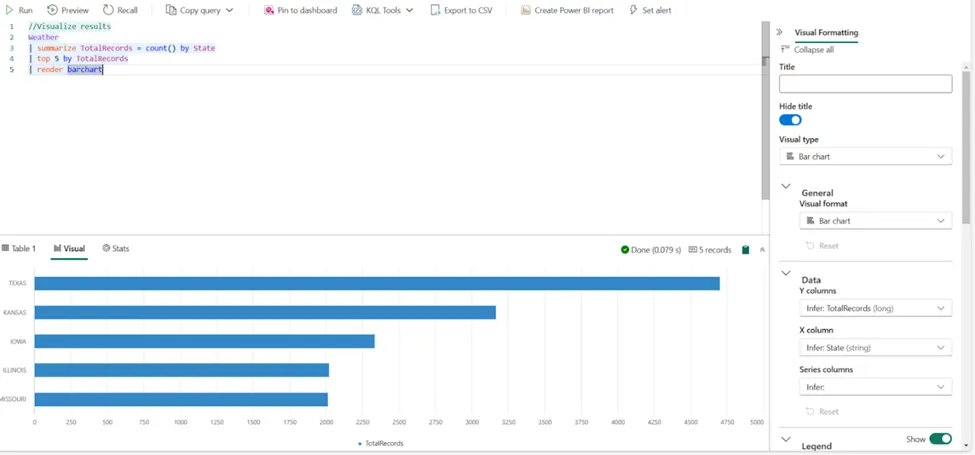Click the formatting pane vertical scrollbar

pos(967,150)
